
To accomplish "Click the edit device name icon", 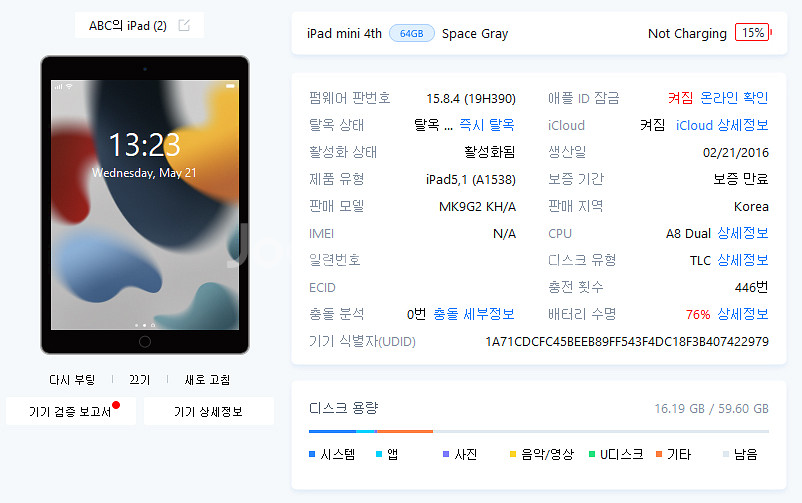I will 184,25.
